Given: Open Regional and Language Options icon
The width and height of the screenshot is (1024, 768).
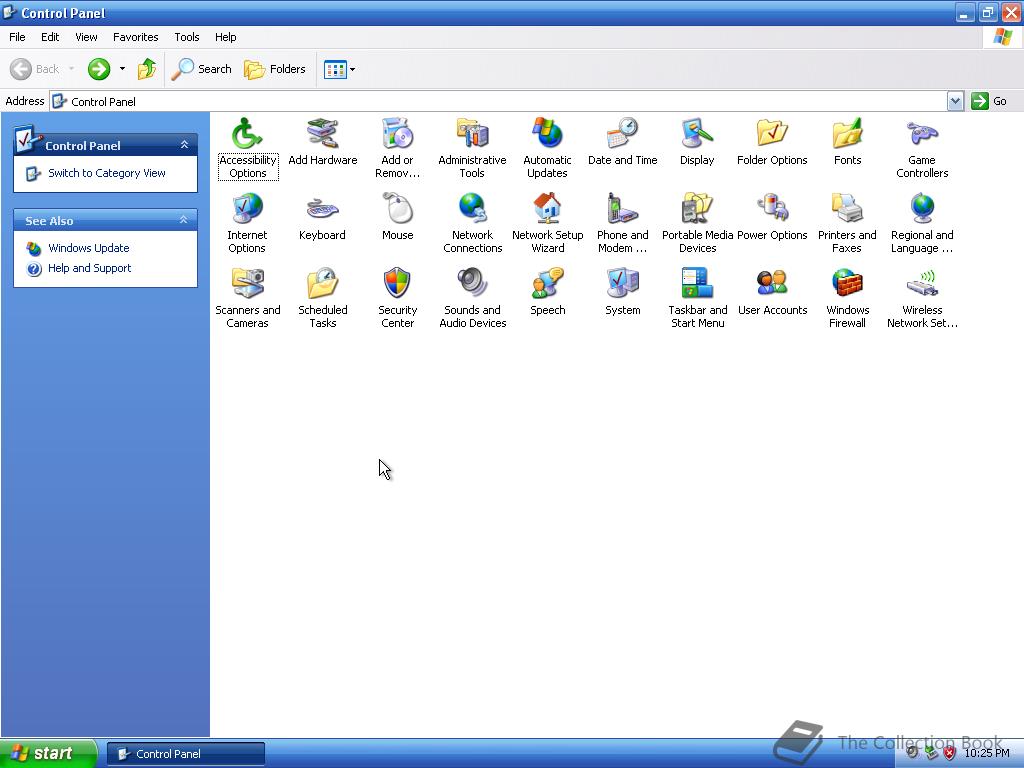Looking at the screenshot, I should pos(922,209).
